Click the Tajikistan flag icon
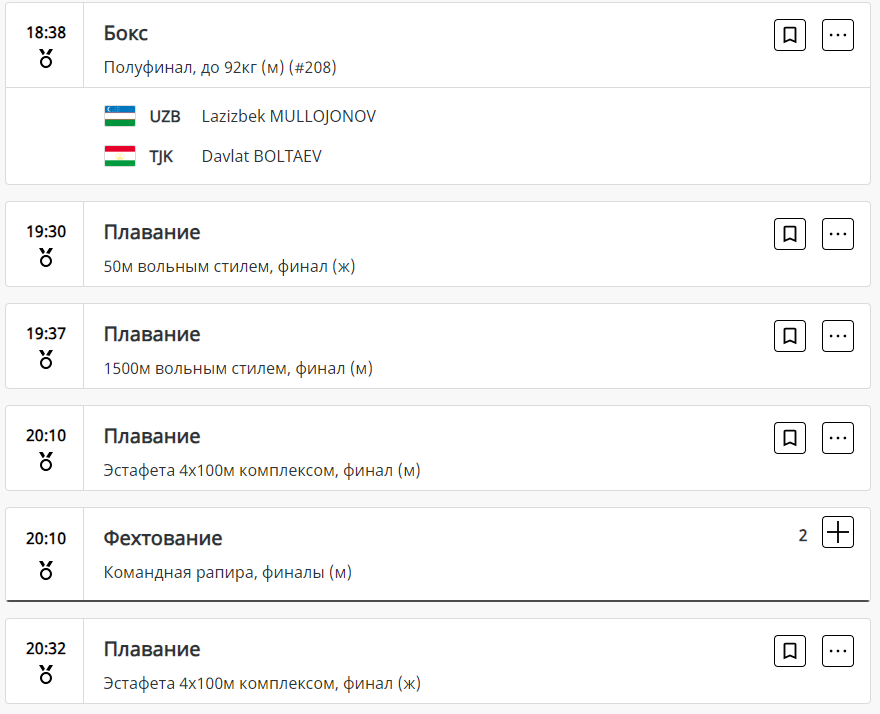 click(x=120, y=156)
